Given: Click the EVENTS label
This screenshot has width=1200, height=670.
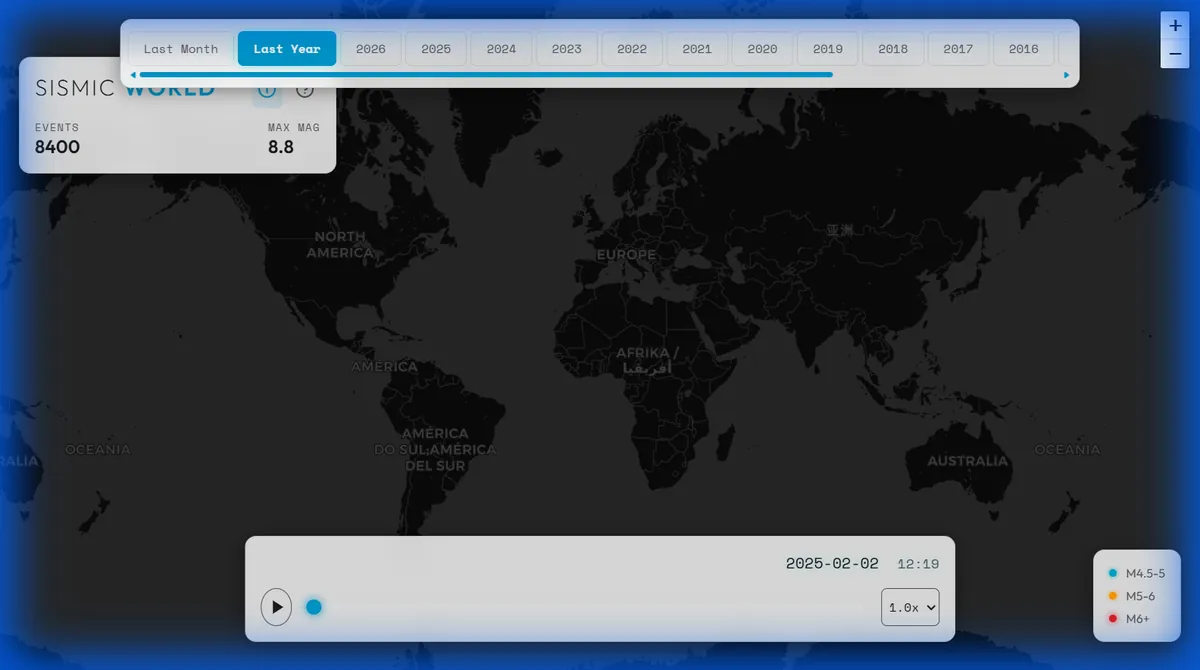Looking at the screenshot, I should 57,127.
